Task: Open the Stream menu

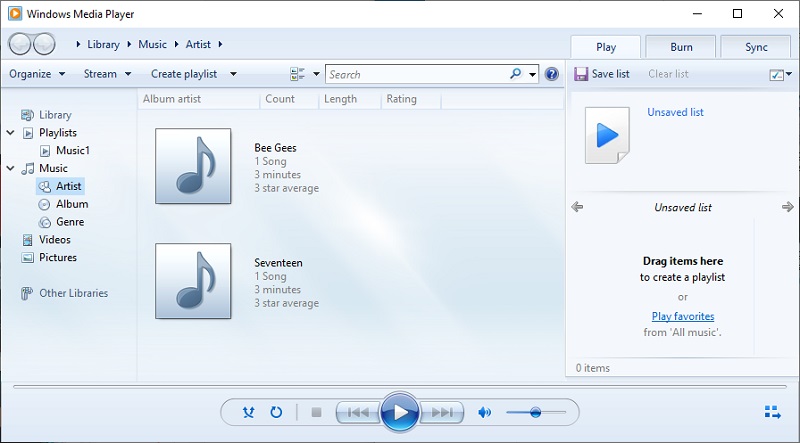Action: (x=107, y=74)
